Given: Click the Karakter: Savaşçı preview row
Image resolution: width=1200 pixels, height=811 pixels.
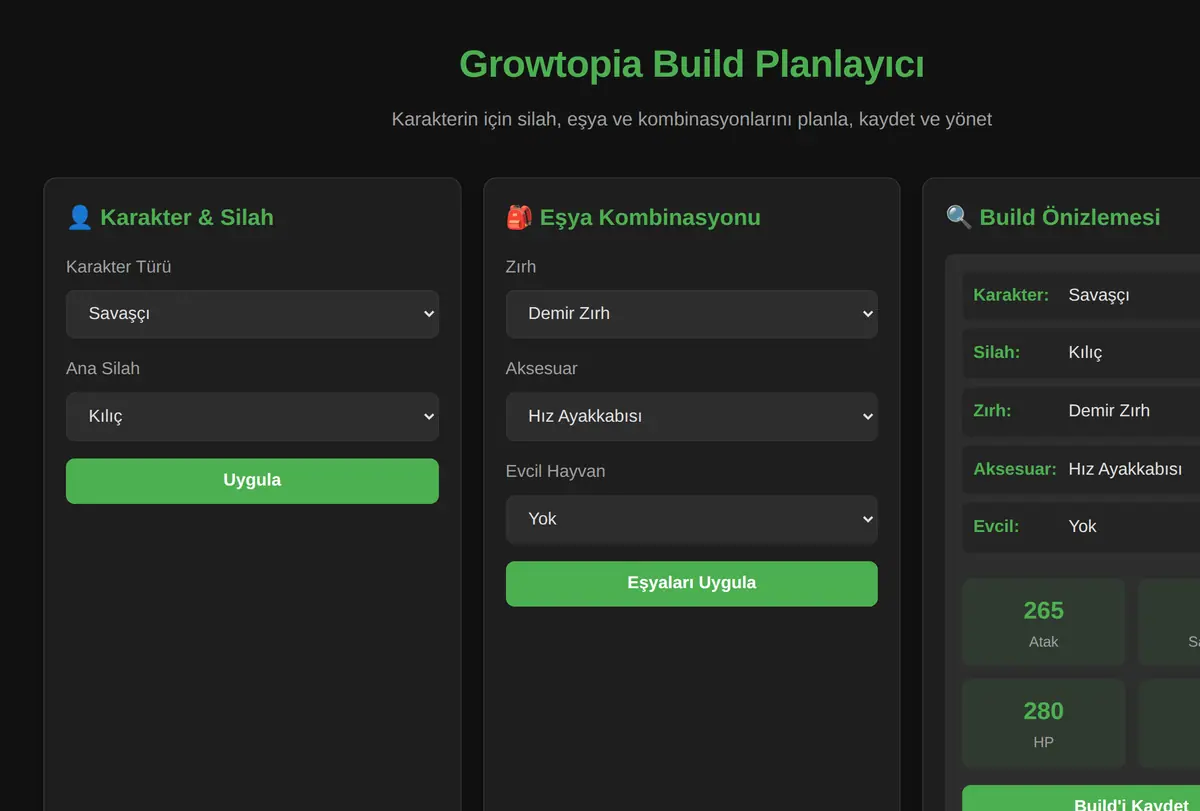Looking at the screenshot, I should tap(1081, 295).
